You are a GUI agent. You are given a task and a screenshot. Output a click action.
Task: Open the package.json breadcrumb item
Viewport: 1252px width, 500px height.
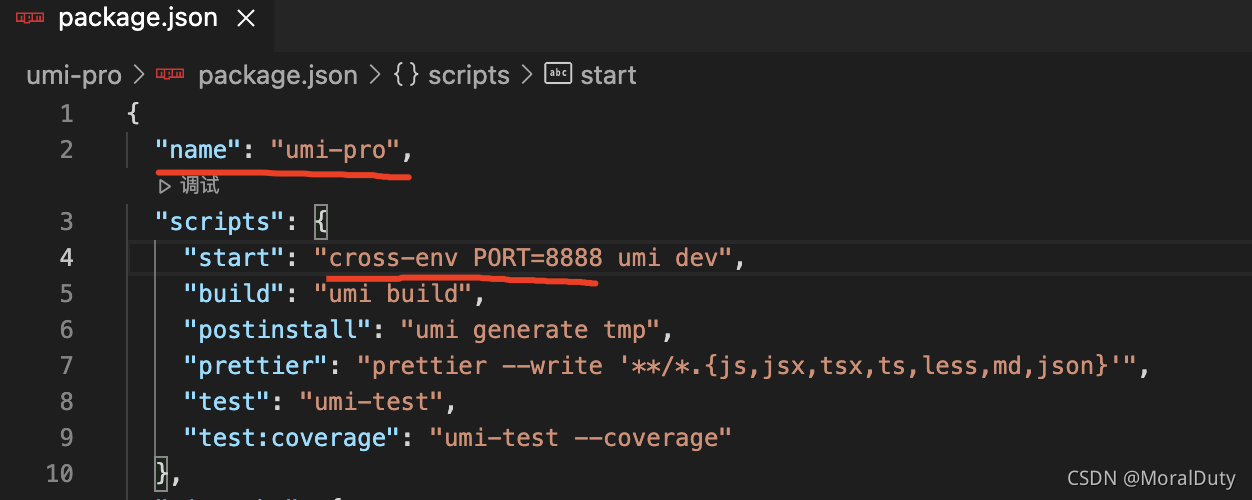tap(278, 75)
